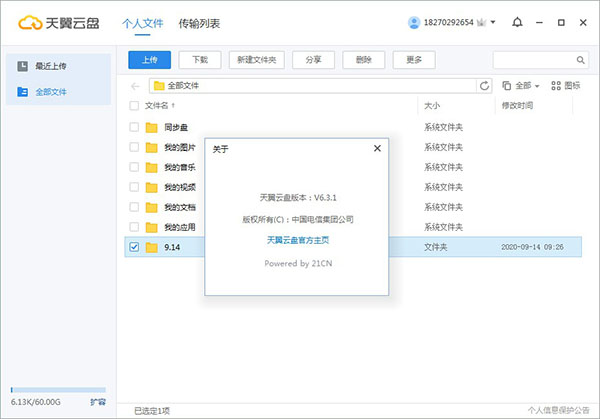Viewport: 600px width, 419px height.
Task: Check the 我的视频 row checkbox
Action: click(x=134, y=187)
